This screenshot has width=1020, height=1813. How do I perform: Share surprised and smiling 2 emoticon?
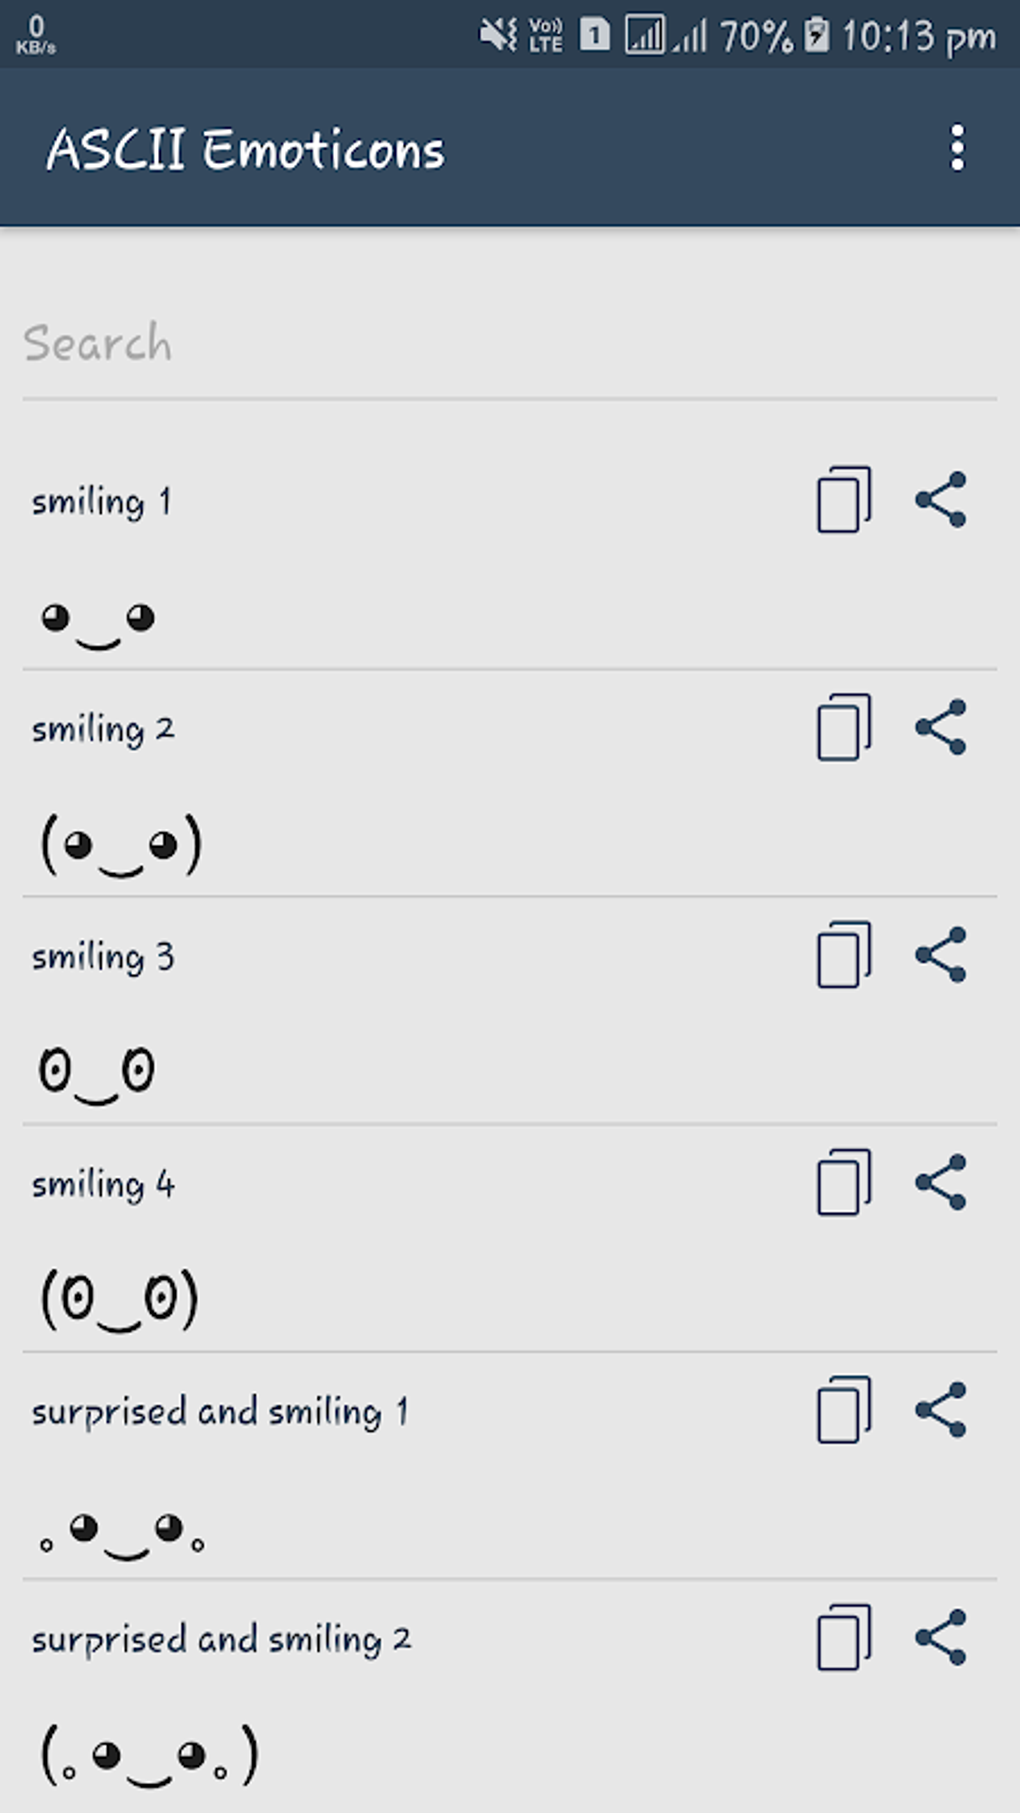pyautogui.click(x=941, y=1638)
